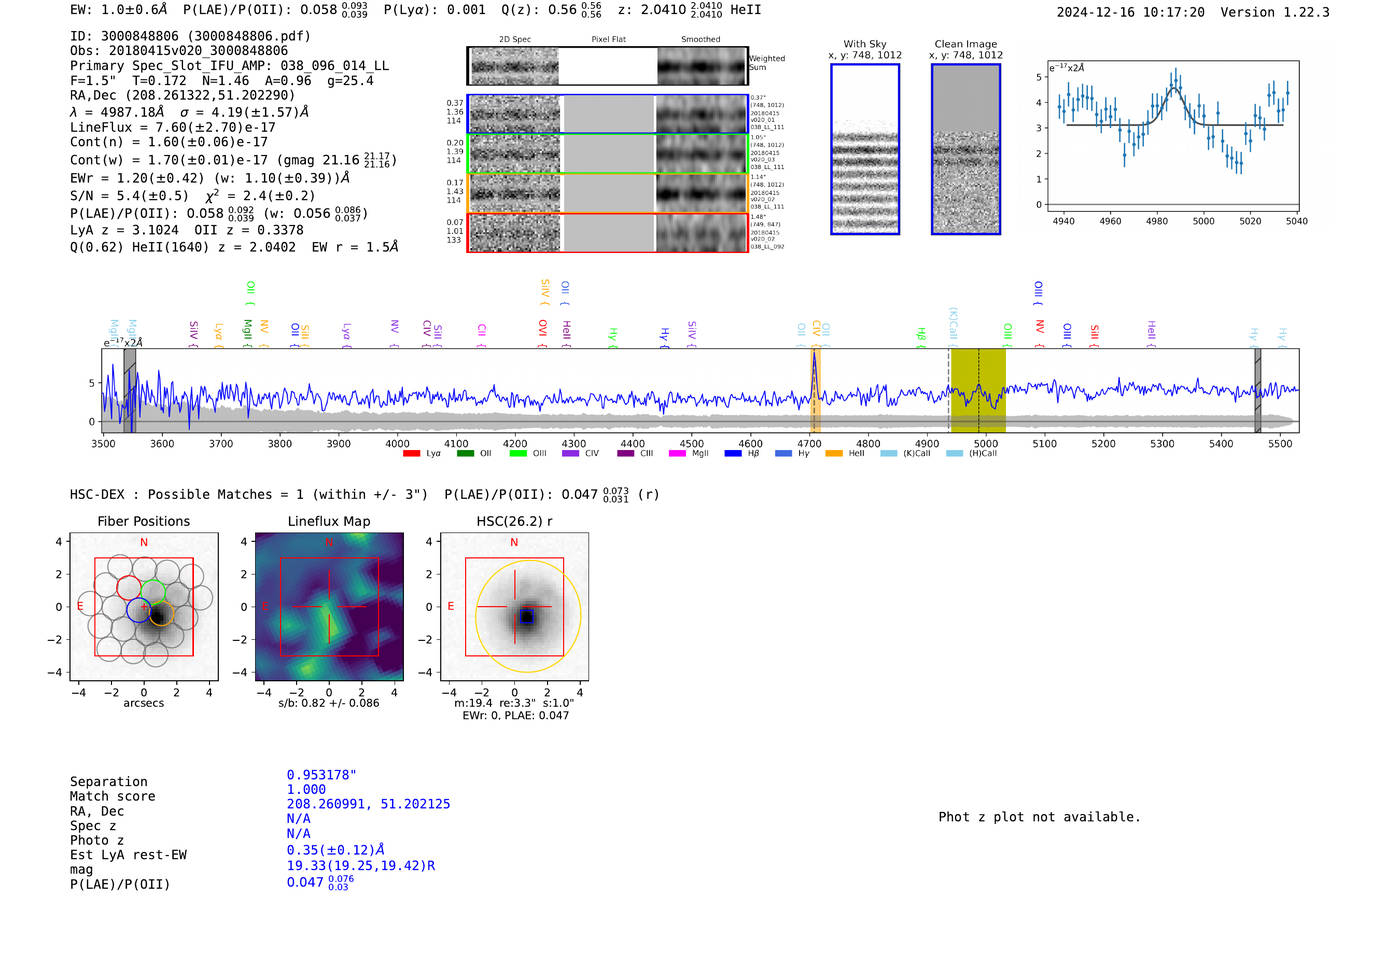Open the red-bordered fiber spectrum row
The image size is (1400, 953).
[x=607, y=232]
